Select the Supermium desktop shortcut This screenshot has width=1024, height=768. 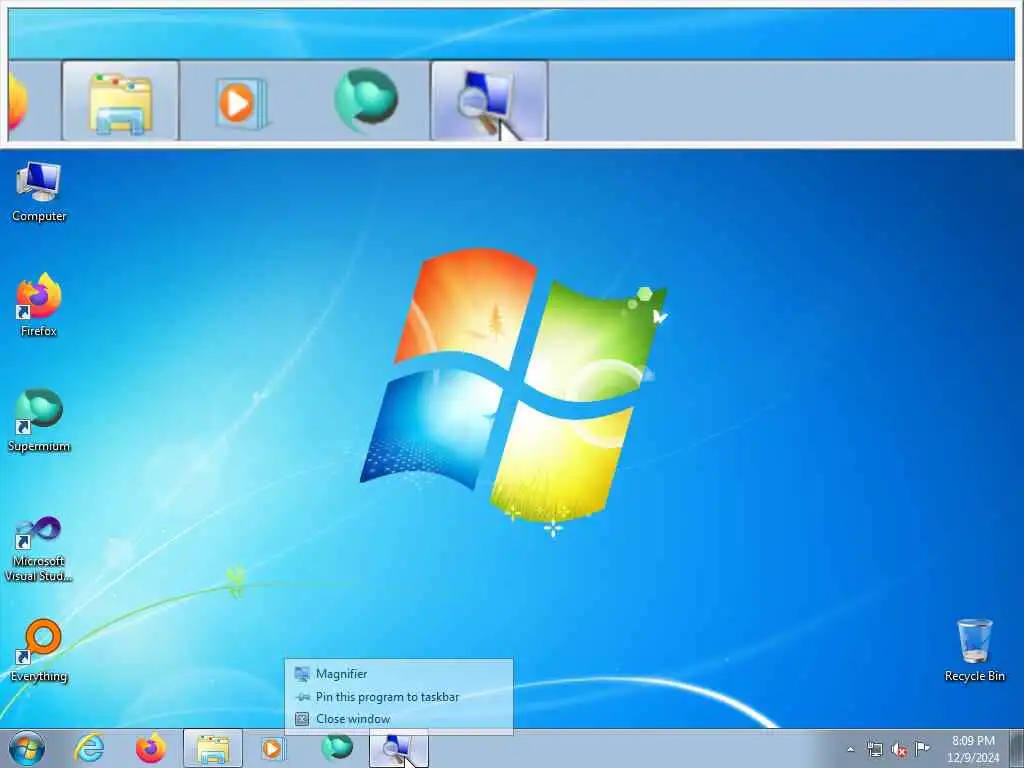(x=39, y=421)
